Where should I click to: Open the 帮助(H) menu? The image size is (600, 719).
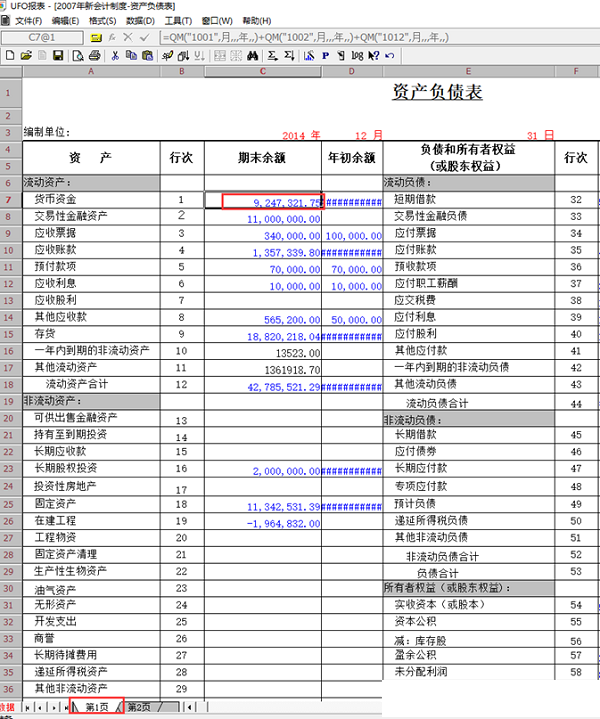coord(257,21)
